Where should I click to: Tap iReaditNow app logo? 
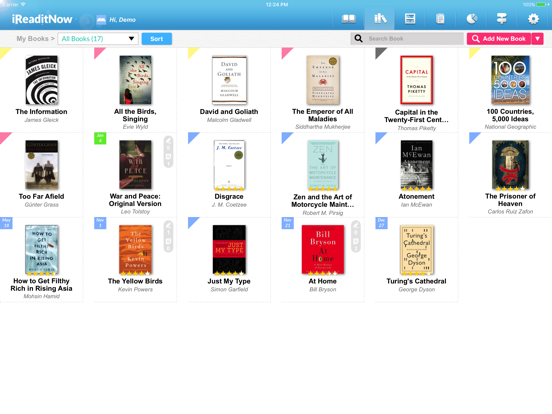(42, 19)
